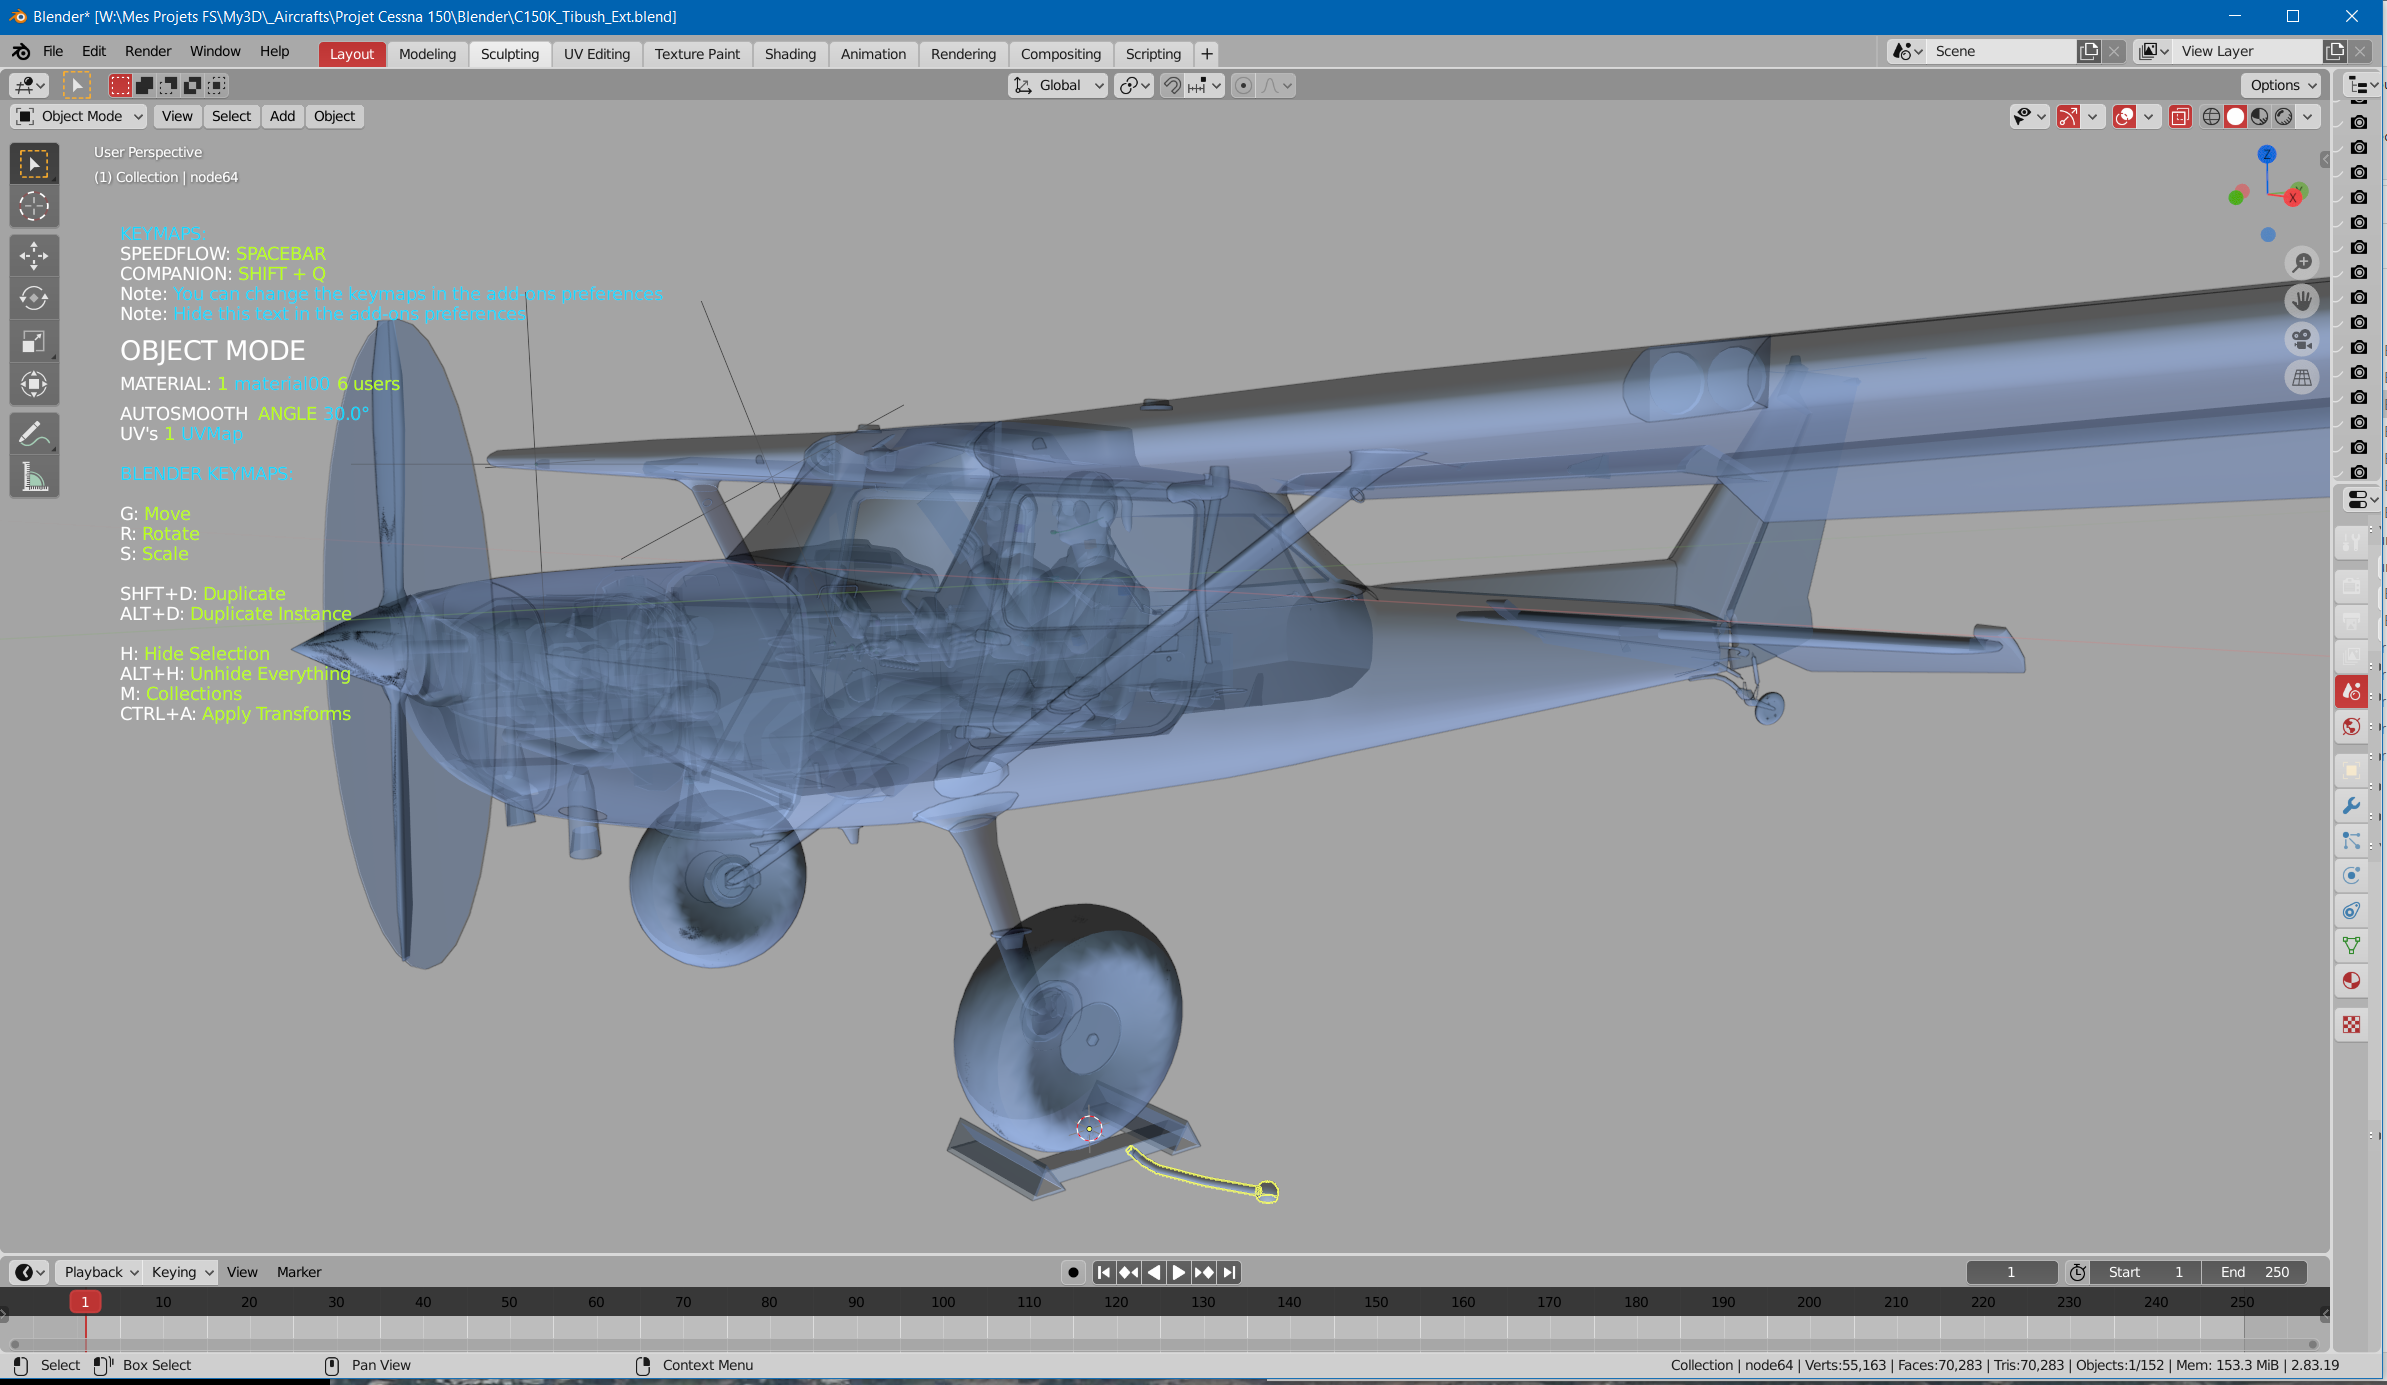Open the Modifiers wrench properties tab
Viewport: 2387px width, 1385px height.
click(2352, 806)
